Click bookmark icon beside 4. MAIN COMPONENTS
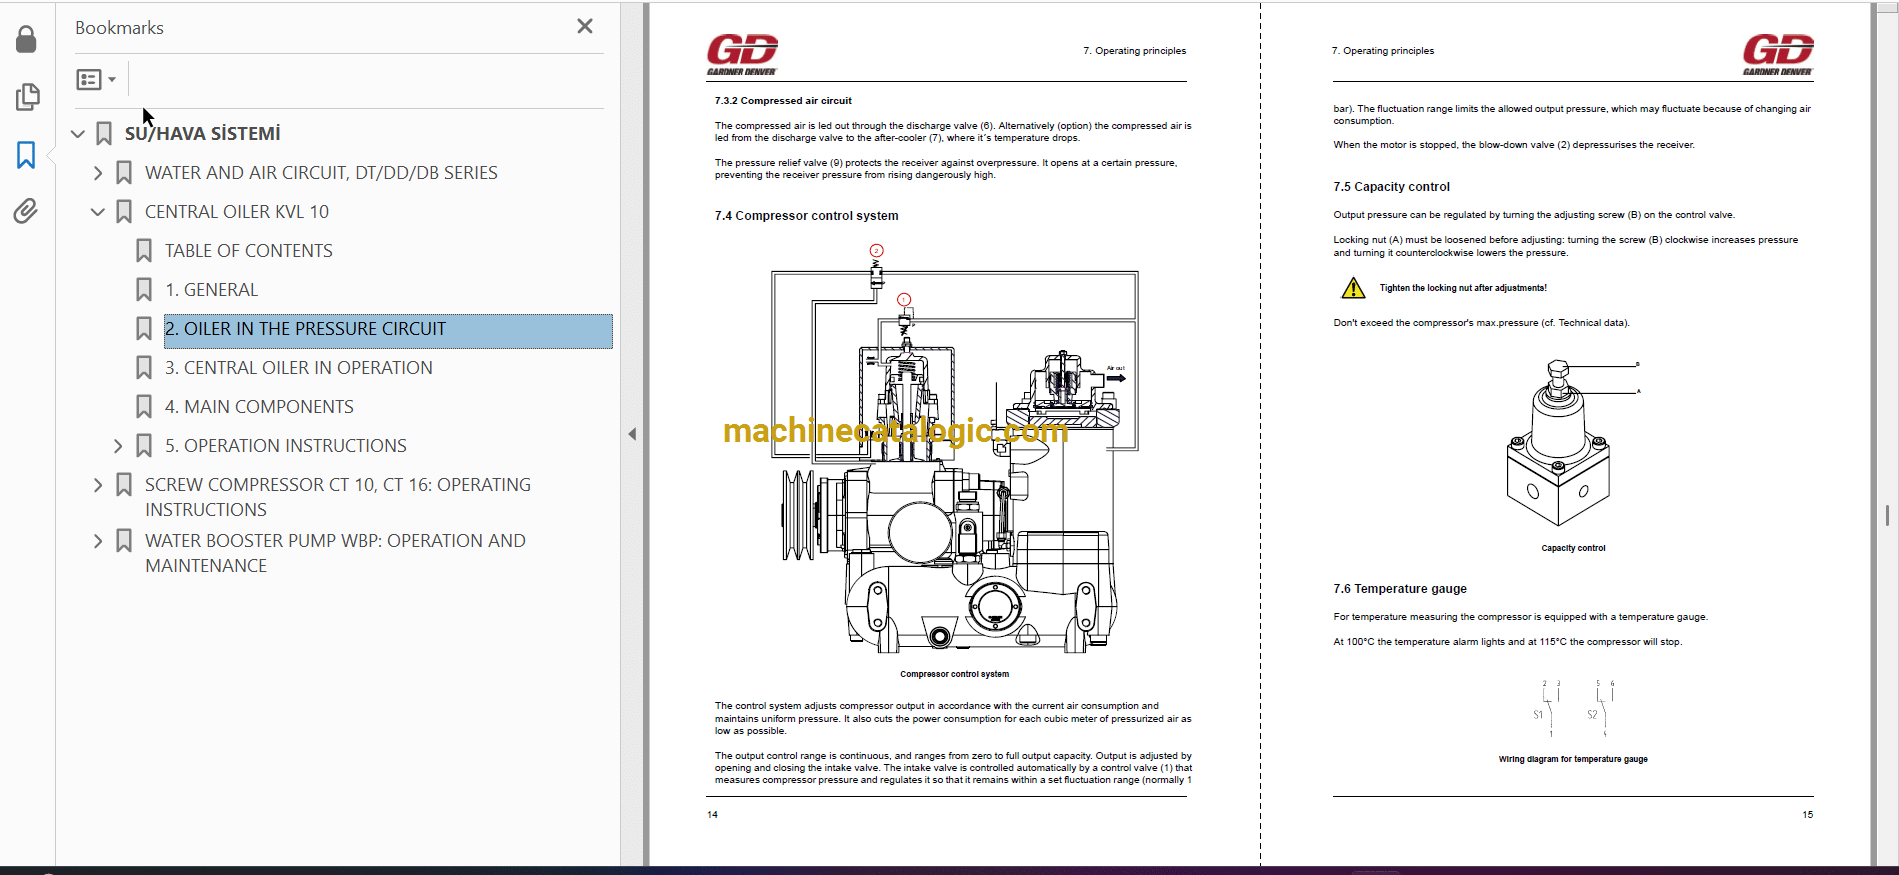Image resolution: width=1899 pixels, height=875 pixels. click(144, 407)
